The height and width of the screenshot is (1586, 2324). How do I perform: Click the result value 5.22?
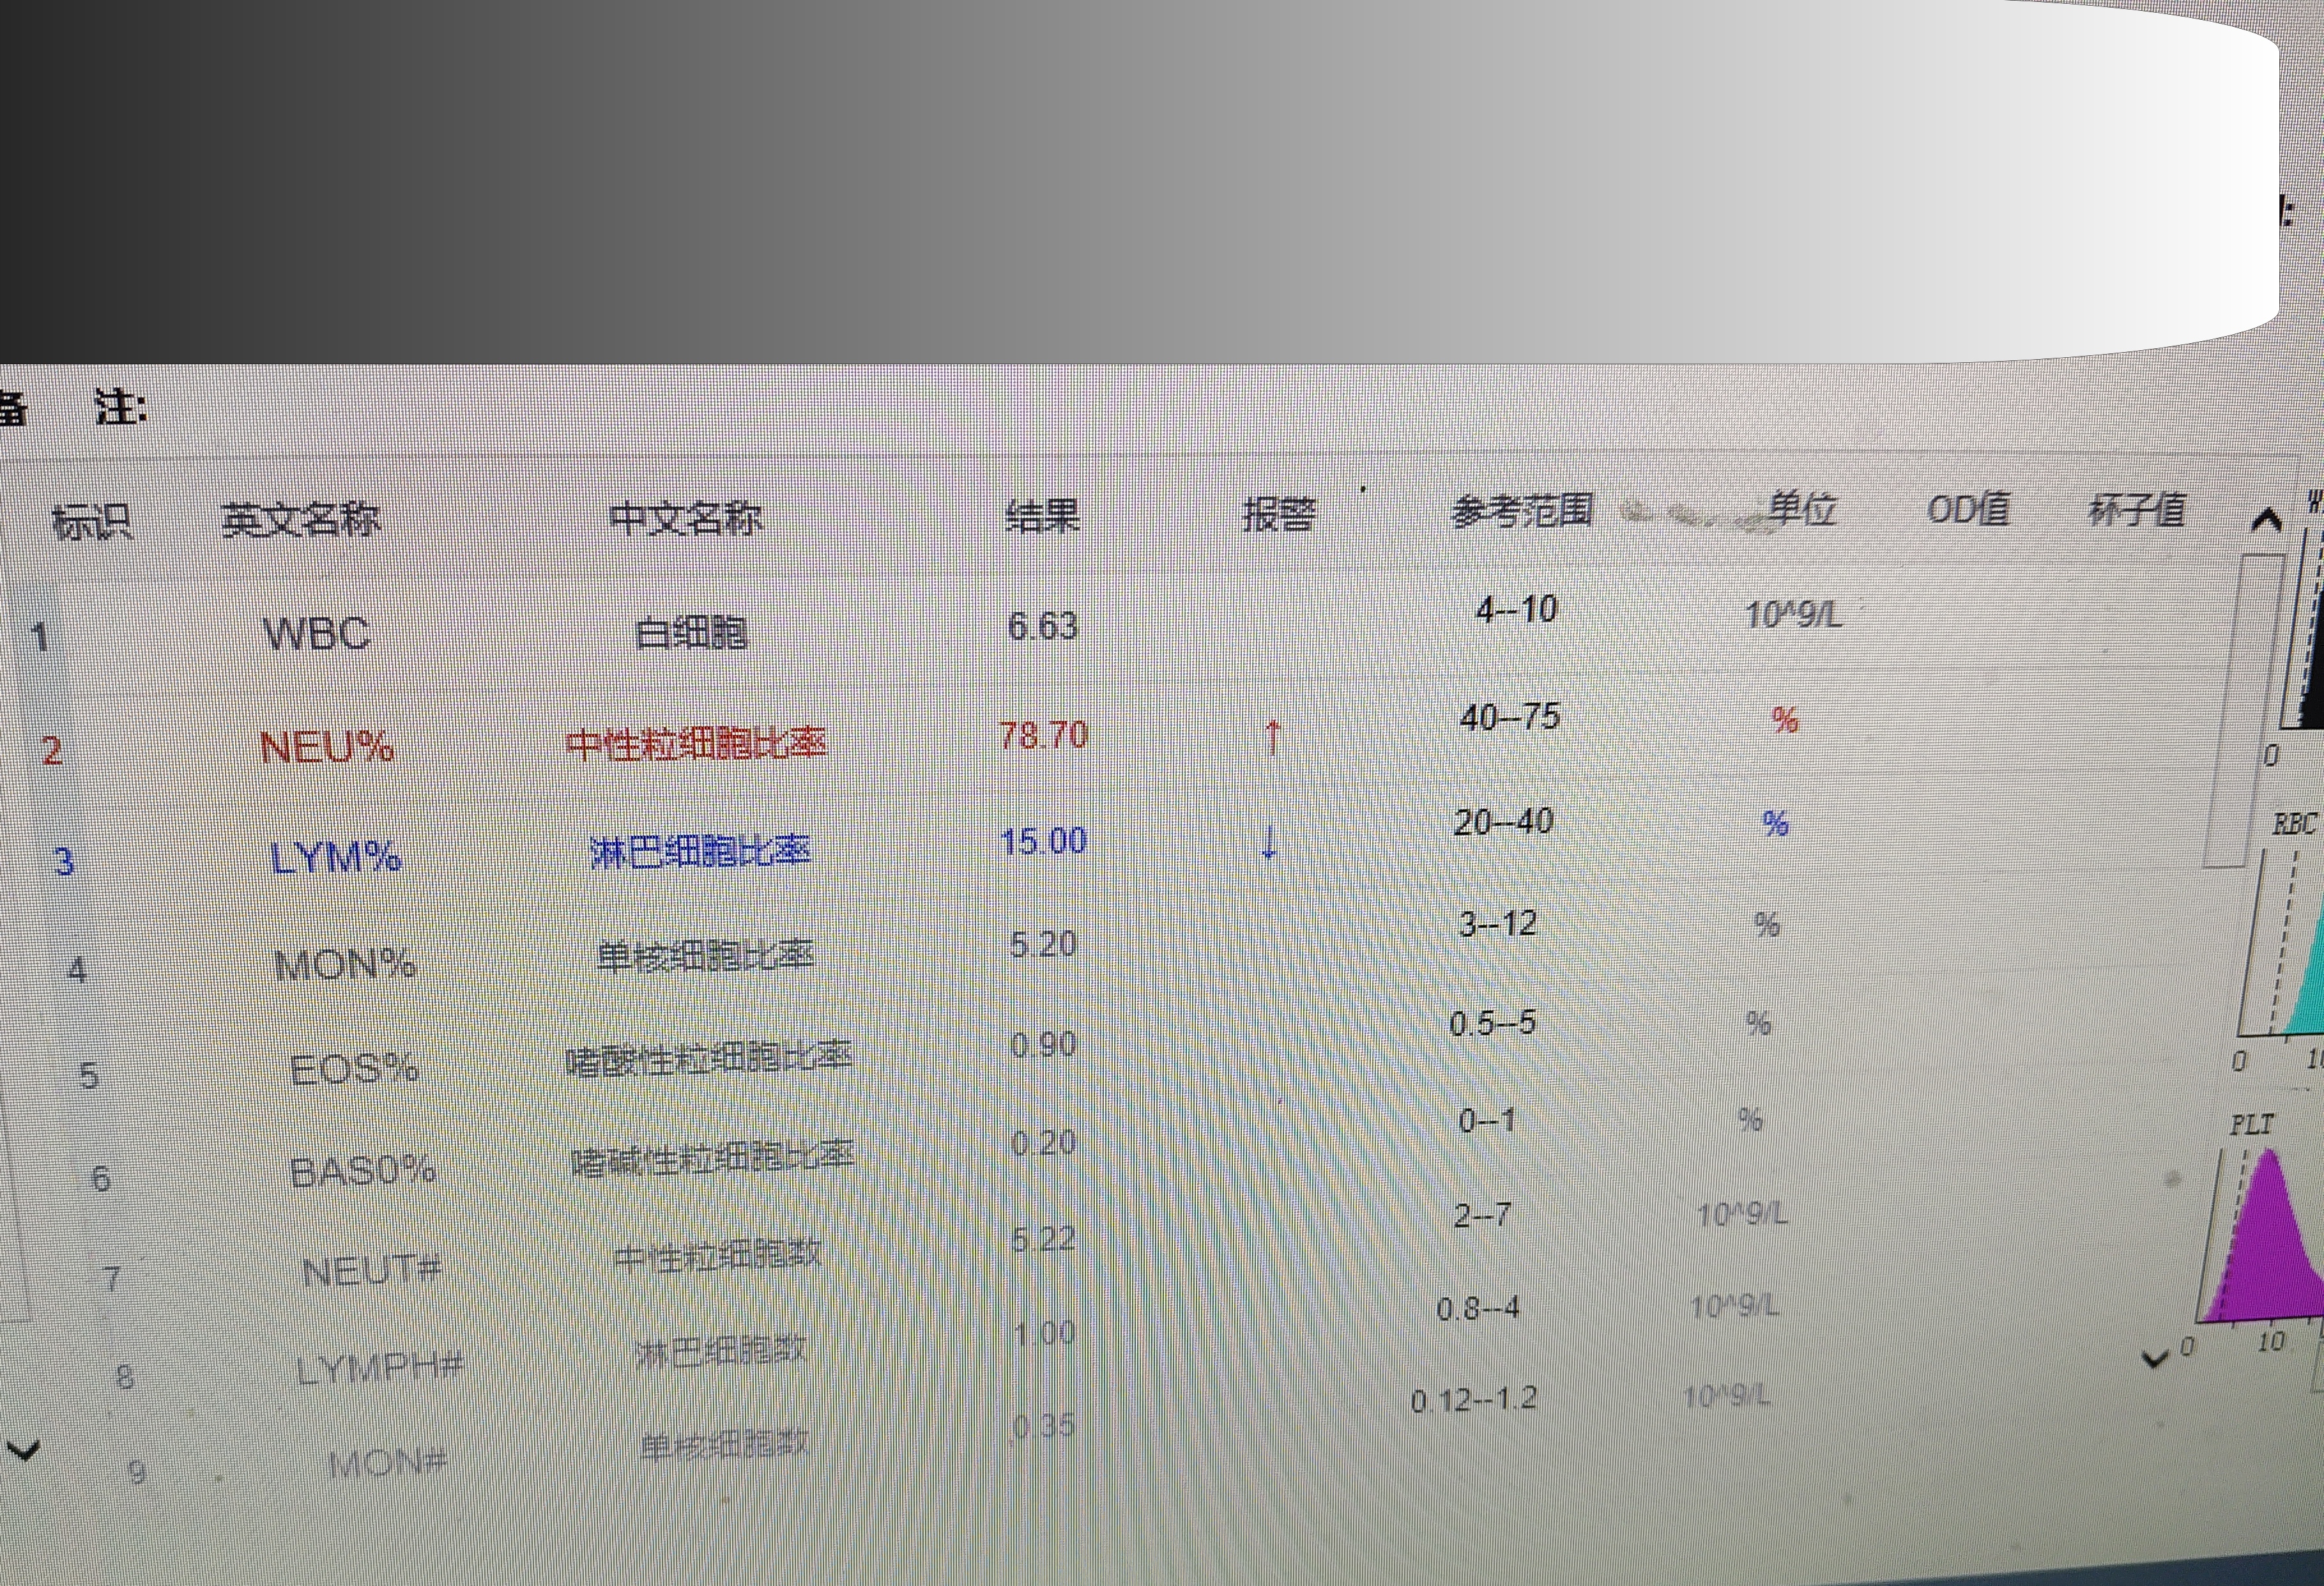[1043, 1239]
